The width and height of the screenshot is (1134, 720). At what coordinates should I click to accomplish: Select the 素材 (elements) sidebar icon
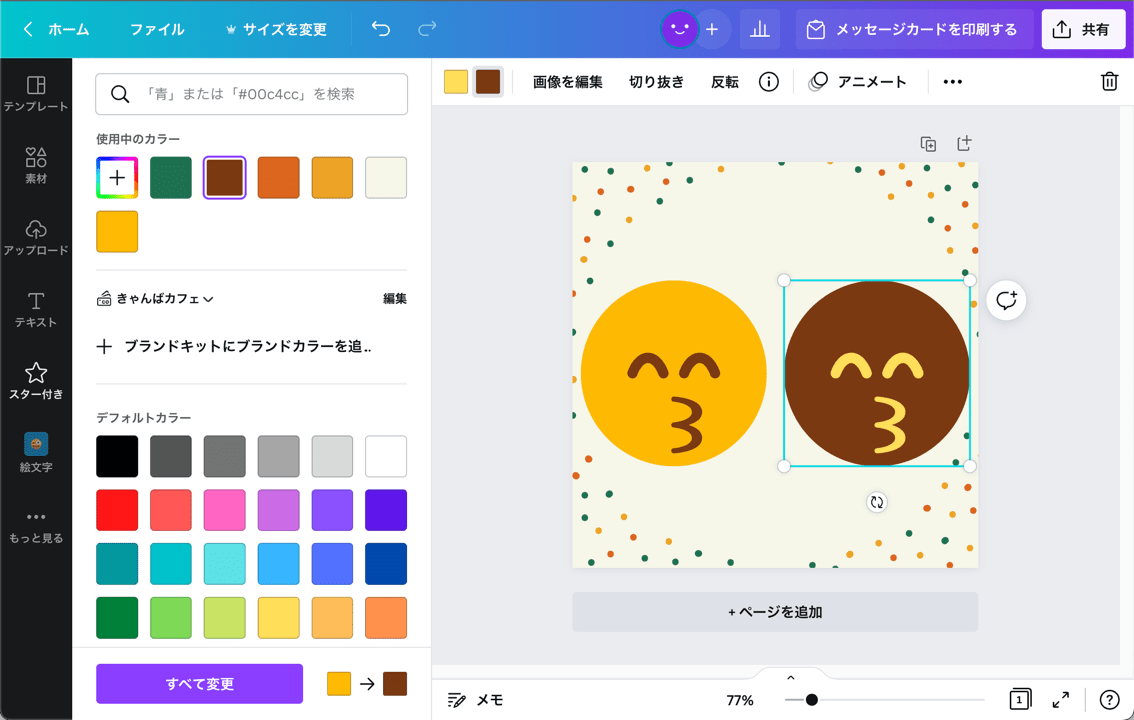click(36, 163)
